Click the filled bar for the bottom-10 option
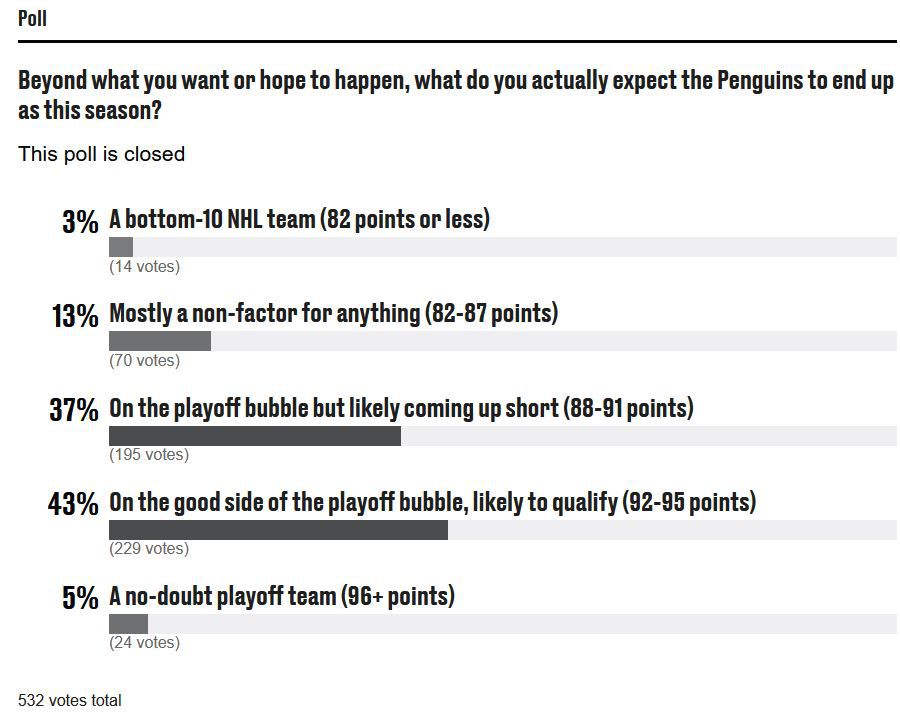 [121, 247]
